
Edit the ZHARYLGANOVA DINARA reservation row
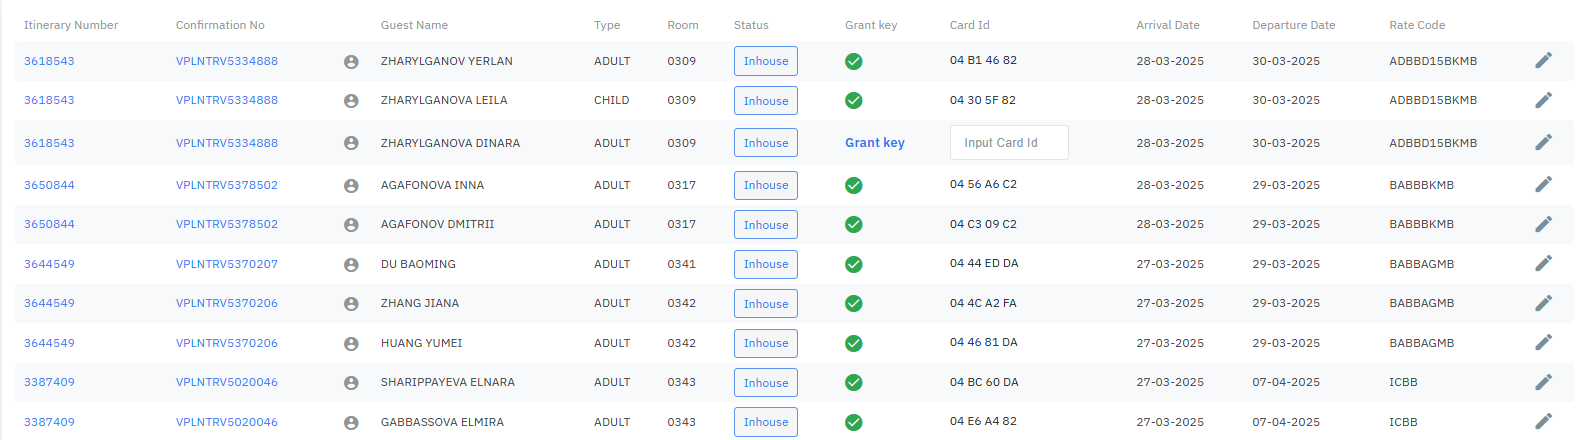coord(1543,143)
